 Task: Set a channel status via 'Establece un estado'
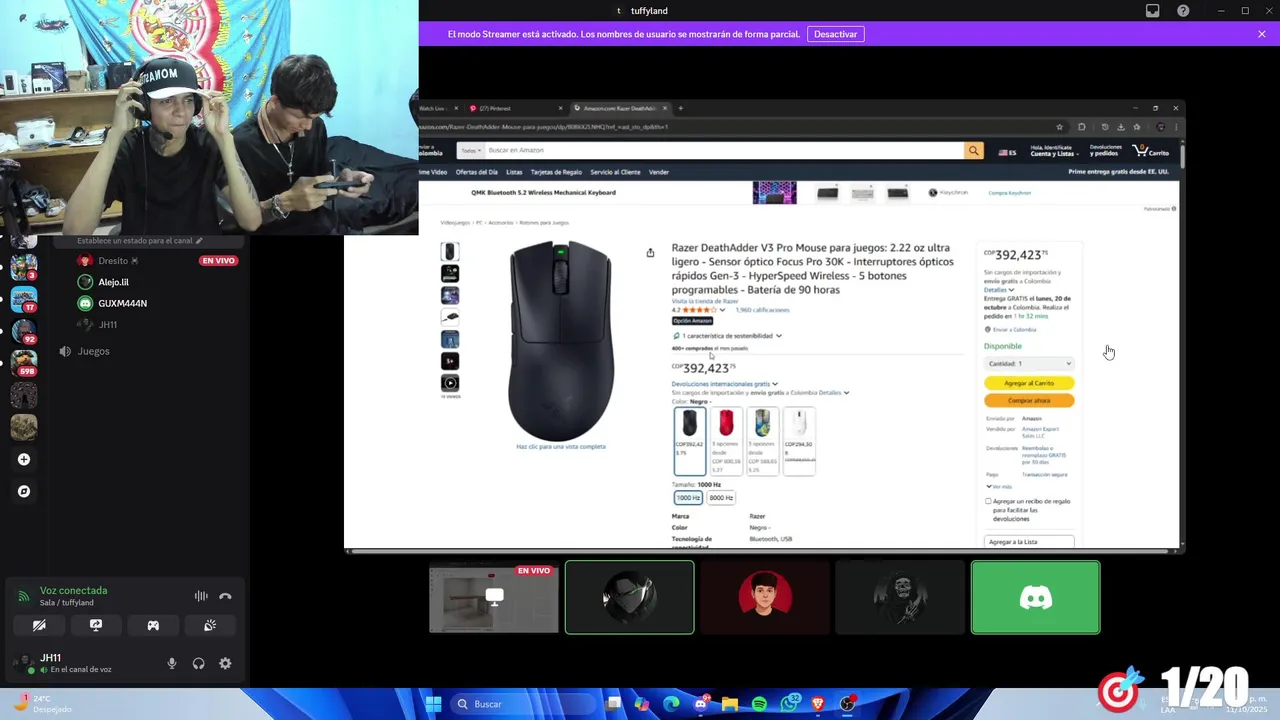point(139,241)
